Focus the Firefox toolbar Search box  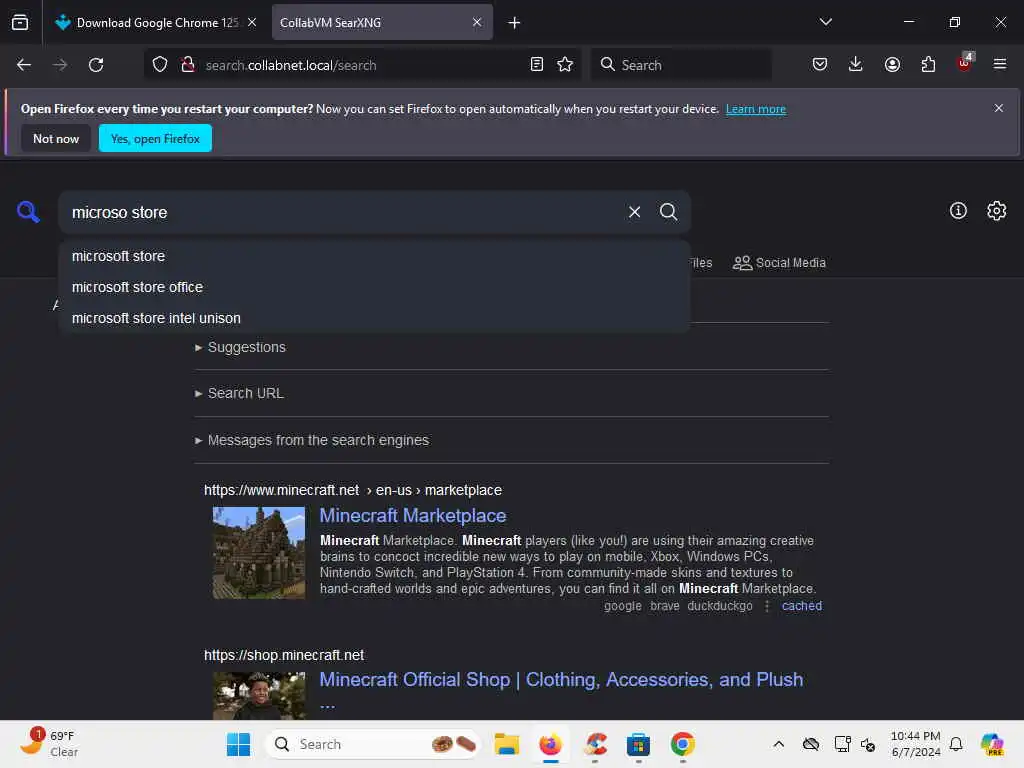click(x=680, y=65)
